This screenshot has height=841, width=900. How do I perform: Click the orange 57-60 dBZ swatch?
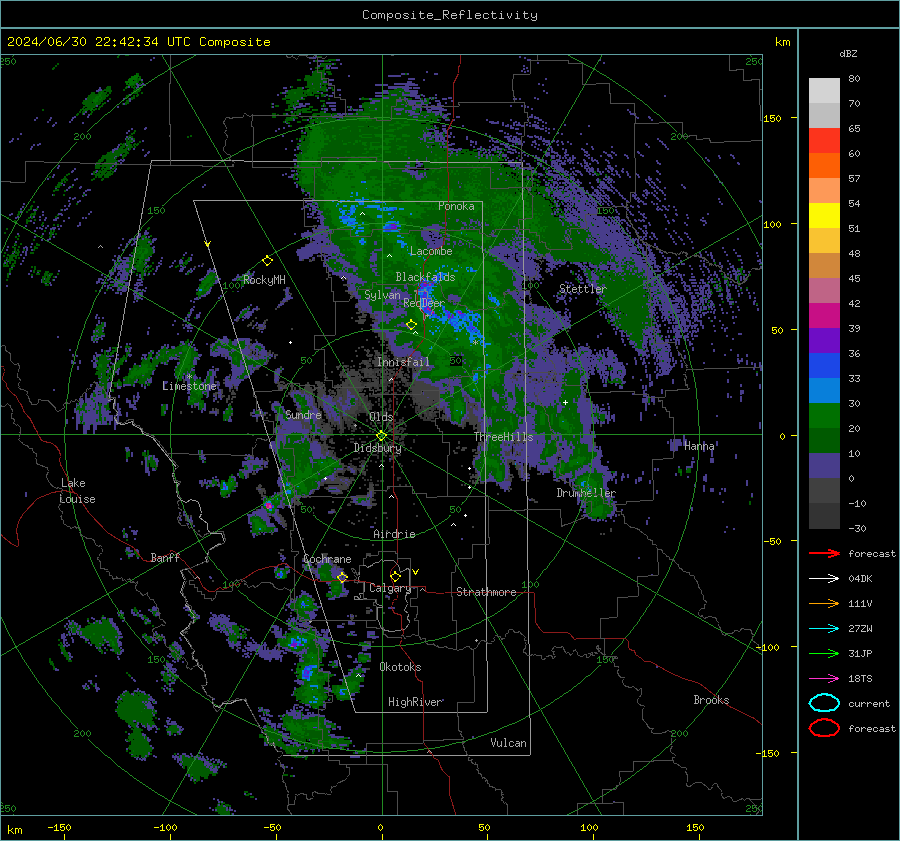[x=824, y=166]
